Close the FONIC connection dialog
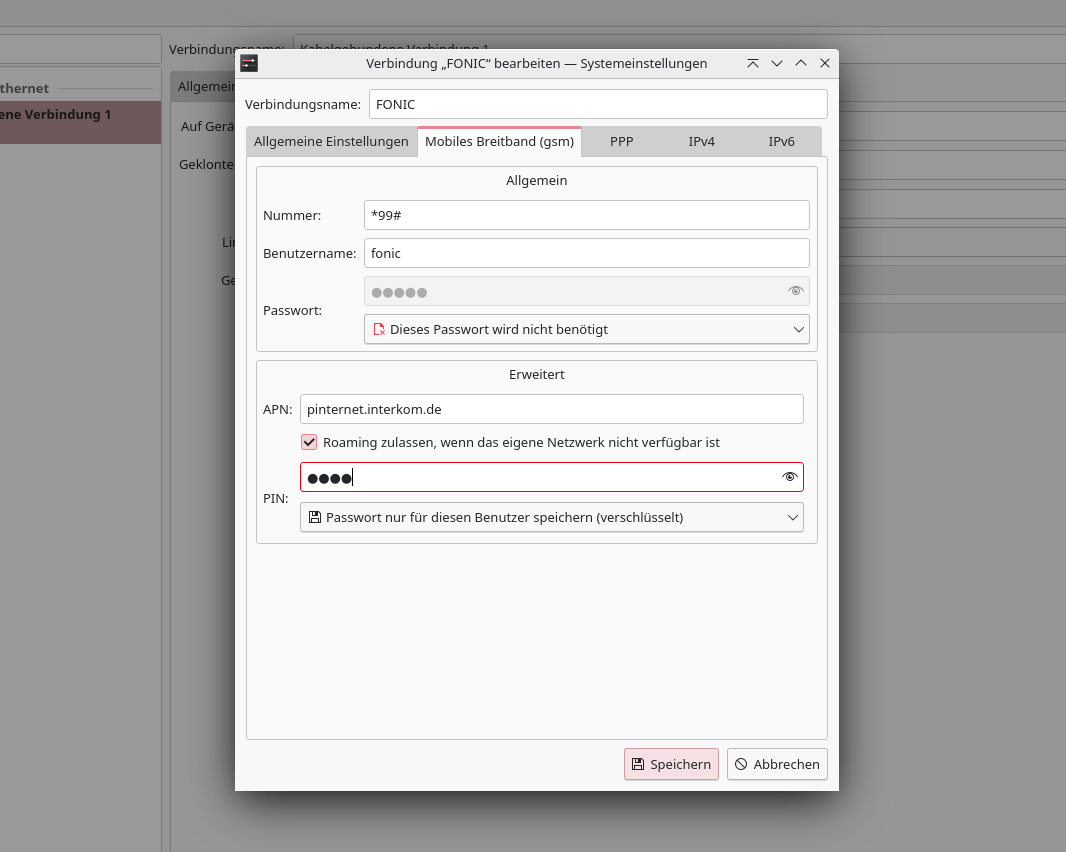 pos(825,63)
